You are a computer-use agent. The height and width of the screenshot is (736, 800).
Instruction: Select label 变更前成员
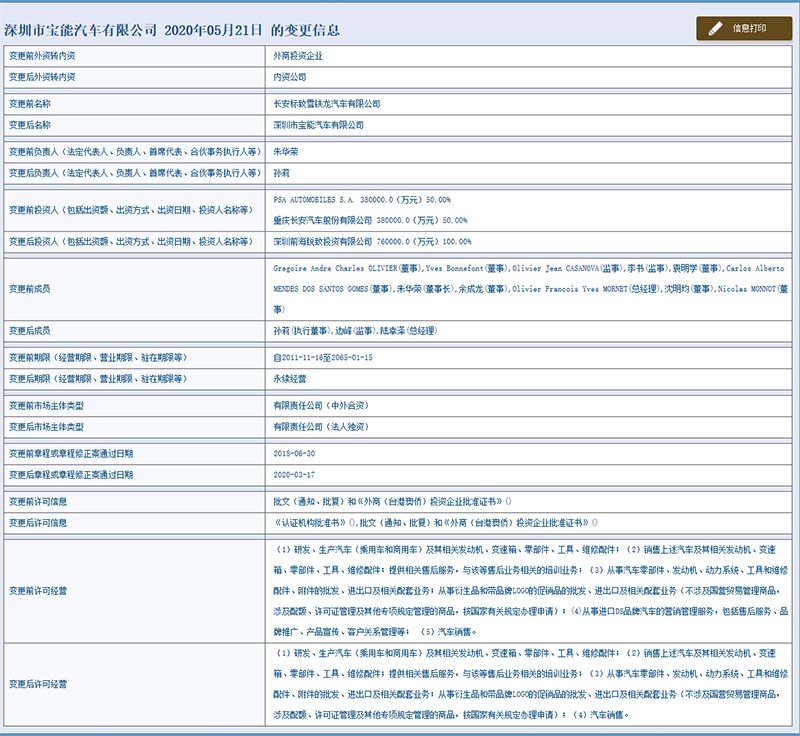pyautogui.click(x=30, y=289)
